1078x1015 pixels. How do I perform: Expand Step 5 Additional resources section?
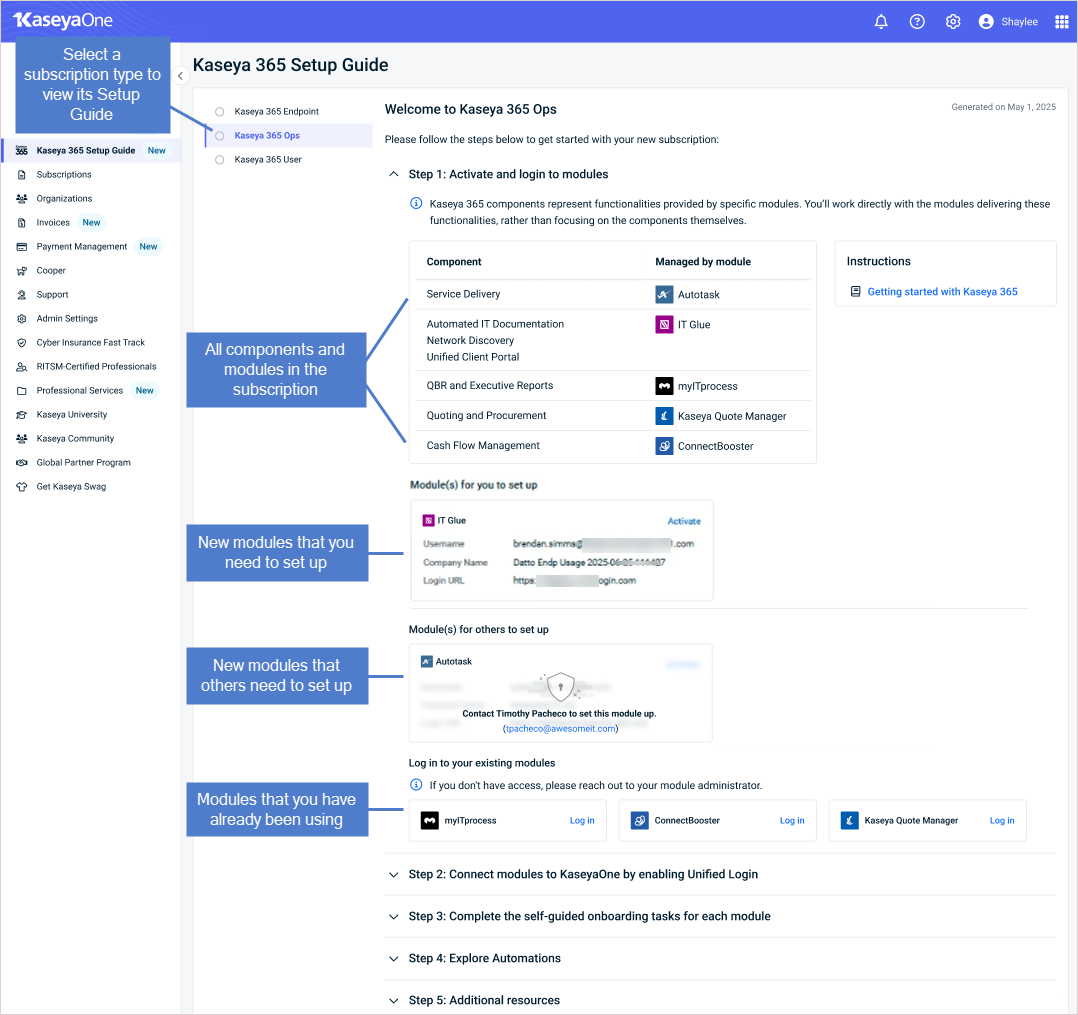coord(393,1001)
